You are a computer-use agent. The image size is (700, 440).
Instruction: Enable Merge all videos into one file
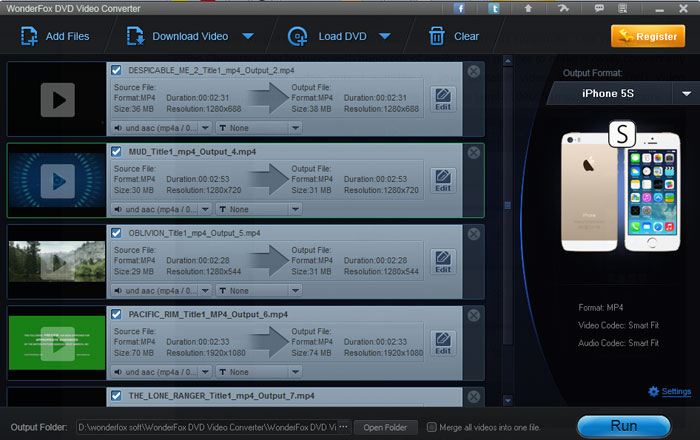click(431, 427)
